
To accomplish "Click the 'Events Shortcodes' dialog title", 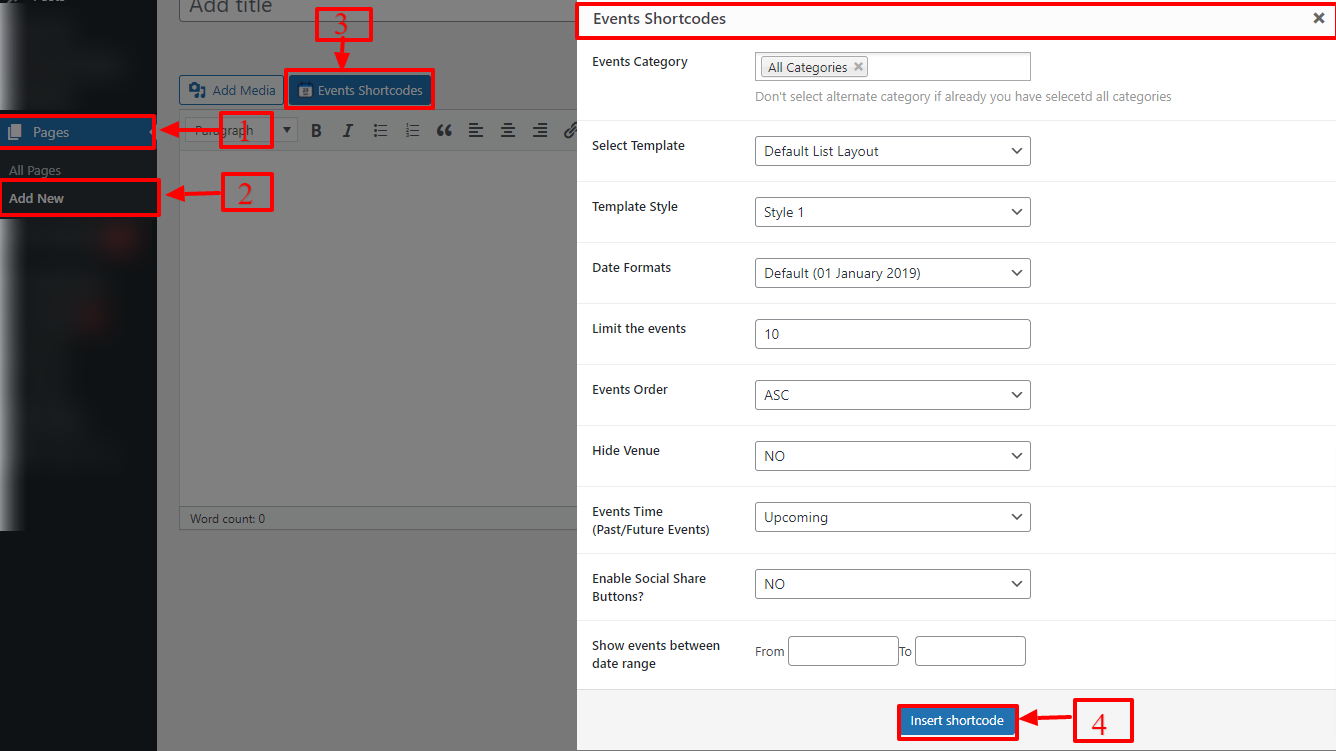I will 660,18.
